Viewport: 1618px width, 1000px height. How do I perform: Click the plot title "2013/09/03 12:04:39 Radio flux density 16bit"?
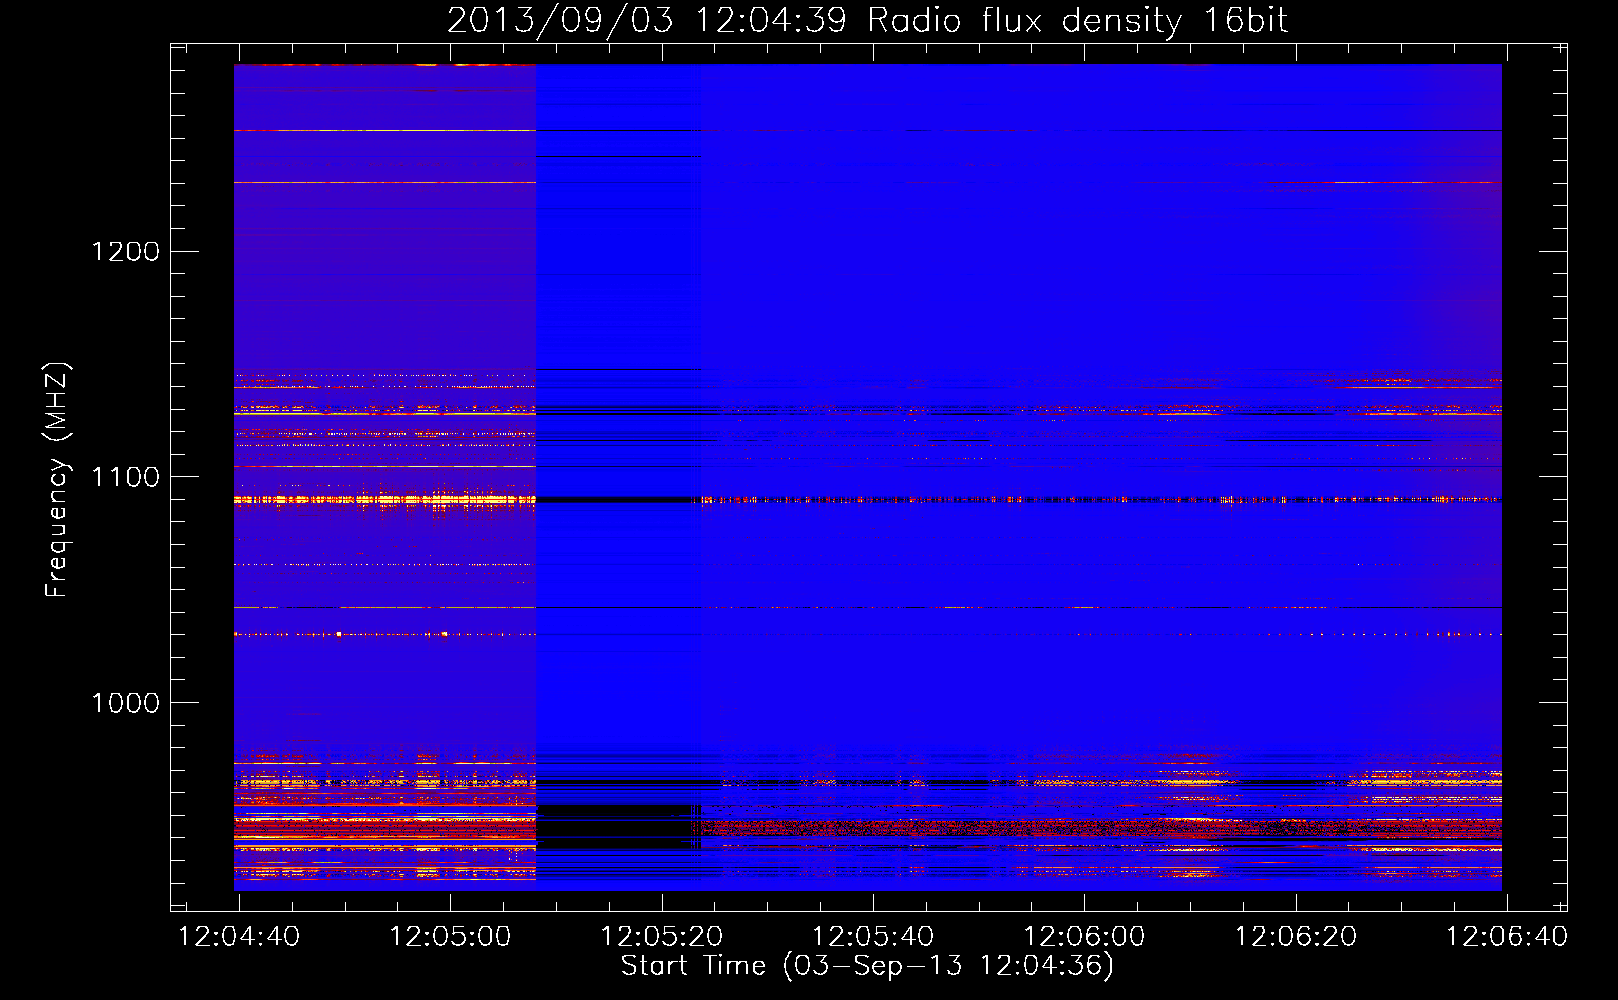[867, 20]
